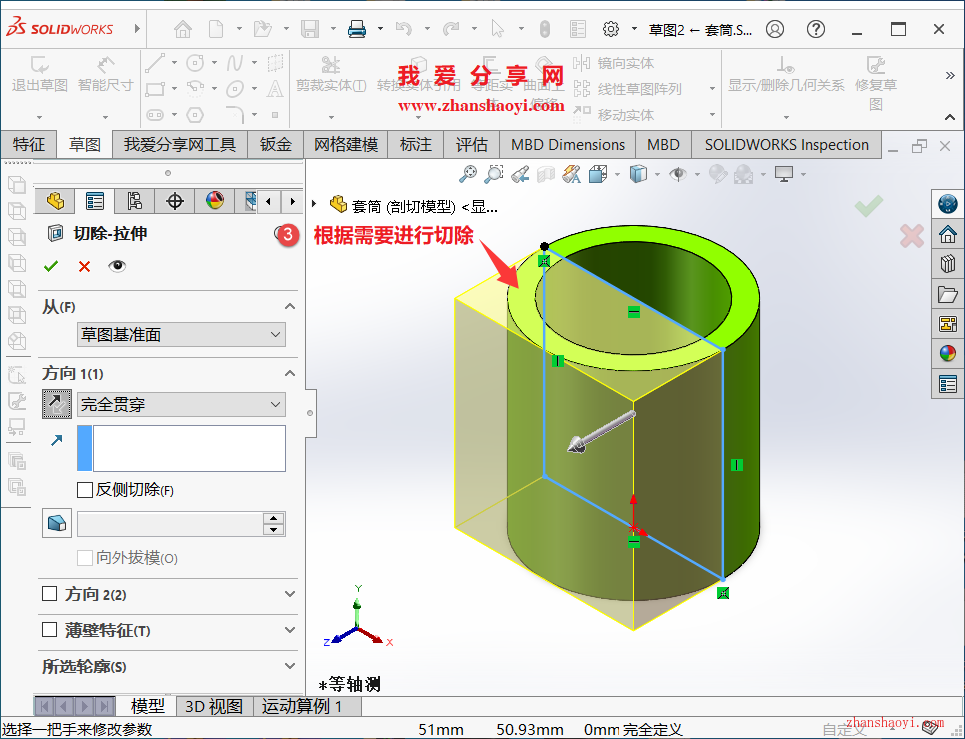965x739 pixels.
Task: Expand the 套筒 flyout design tree
Action: pyautogui.click(x=315, y=204)
